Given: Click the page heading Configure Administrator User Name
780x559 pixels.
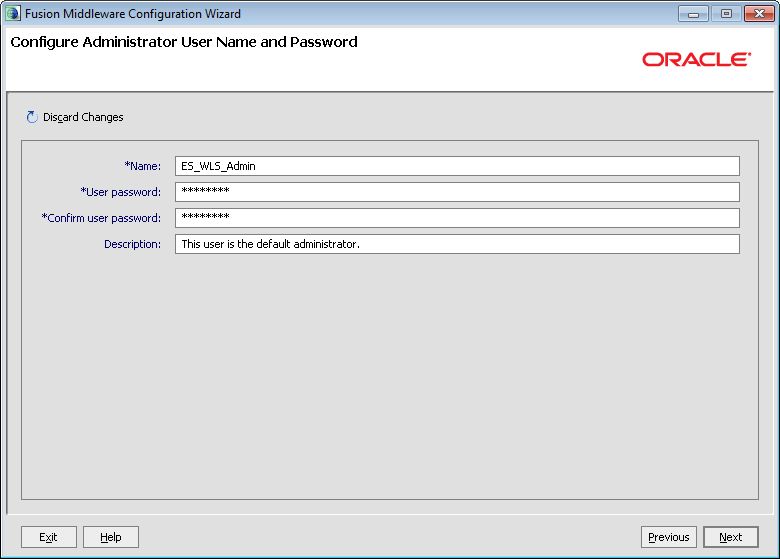Looking at the screenshot, I should point(184,42).
